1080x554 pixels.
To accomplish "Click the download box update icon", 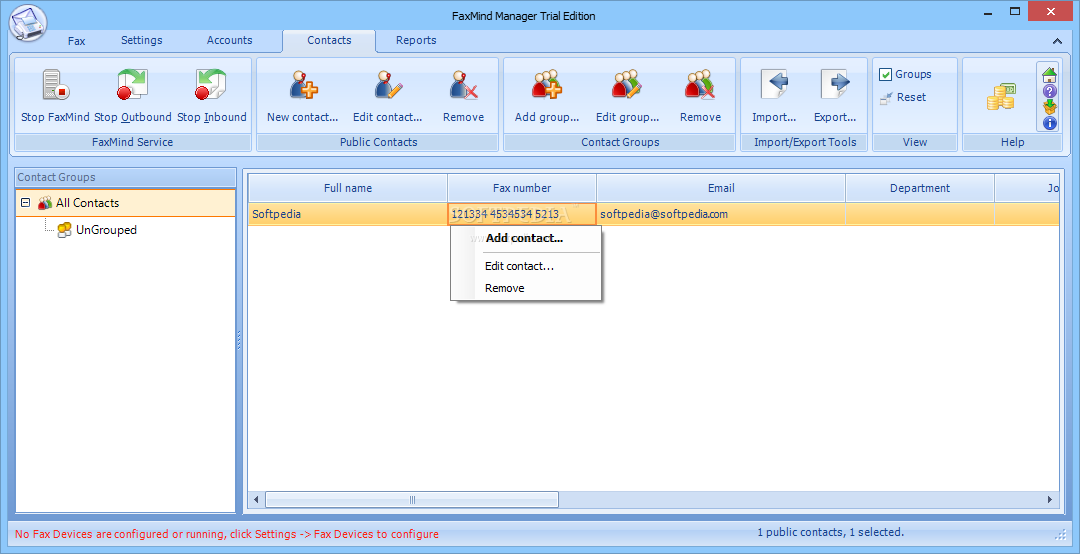I will (x=1049, y=106).
